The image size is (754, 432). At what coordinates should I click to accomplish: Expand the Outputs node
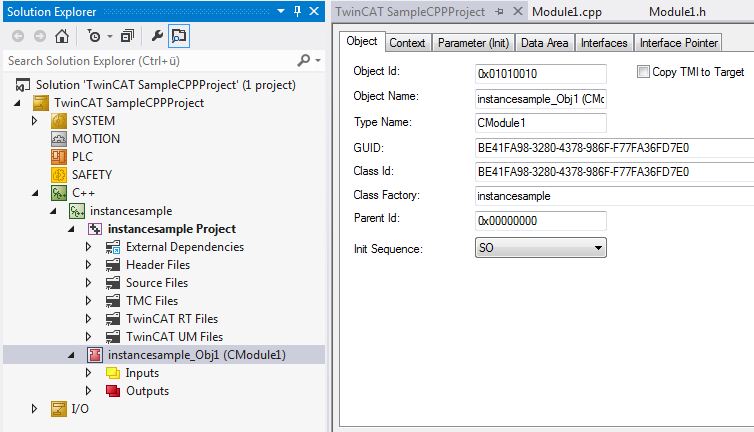click(x=88, y=391)
